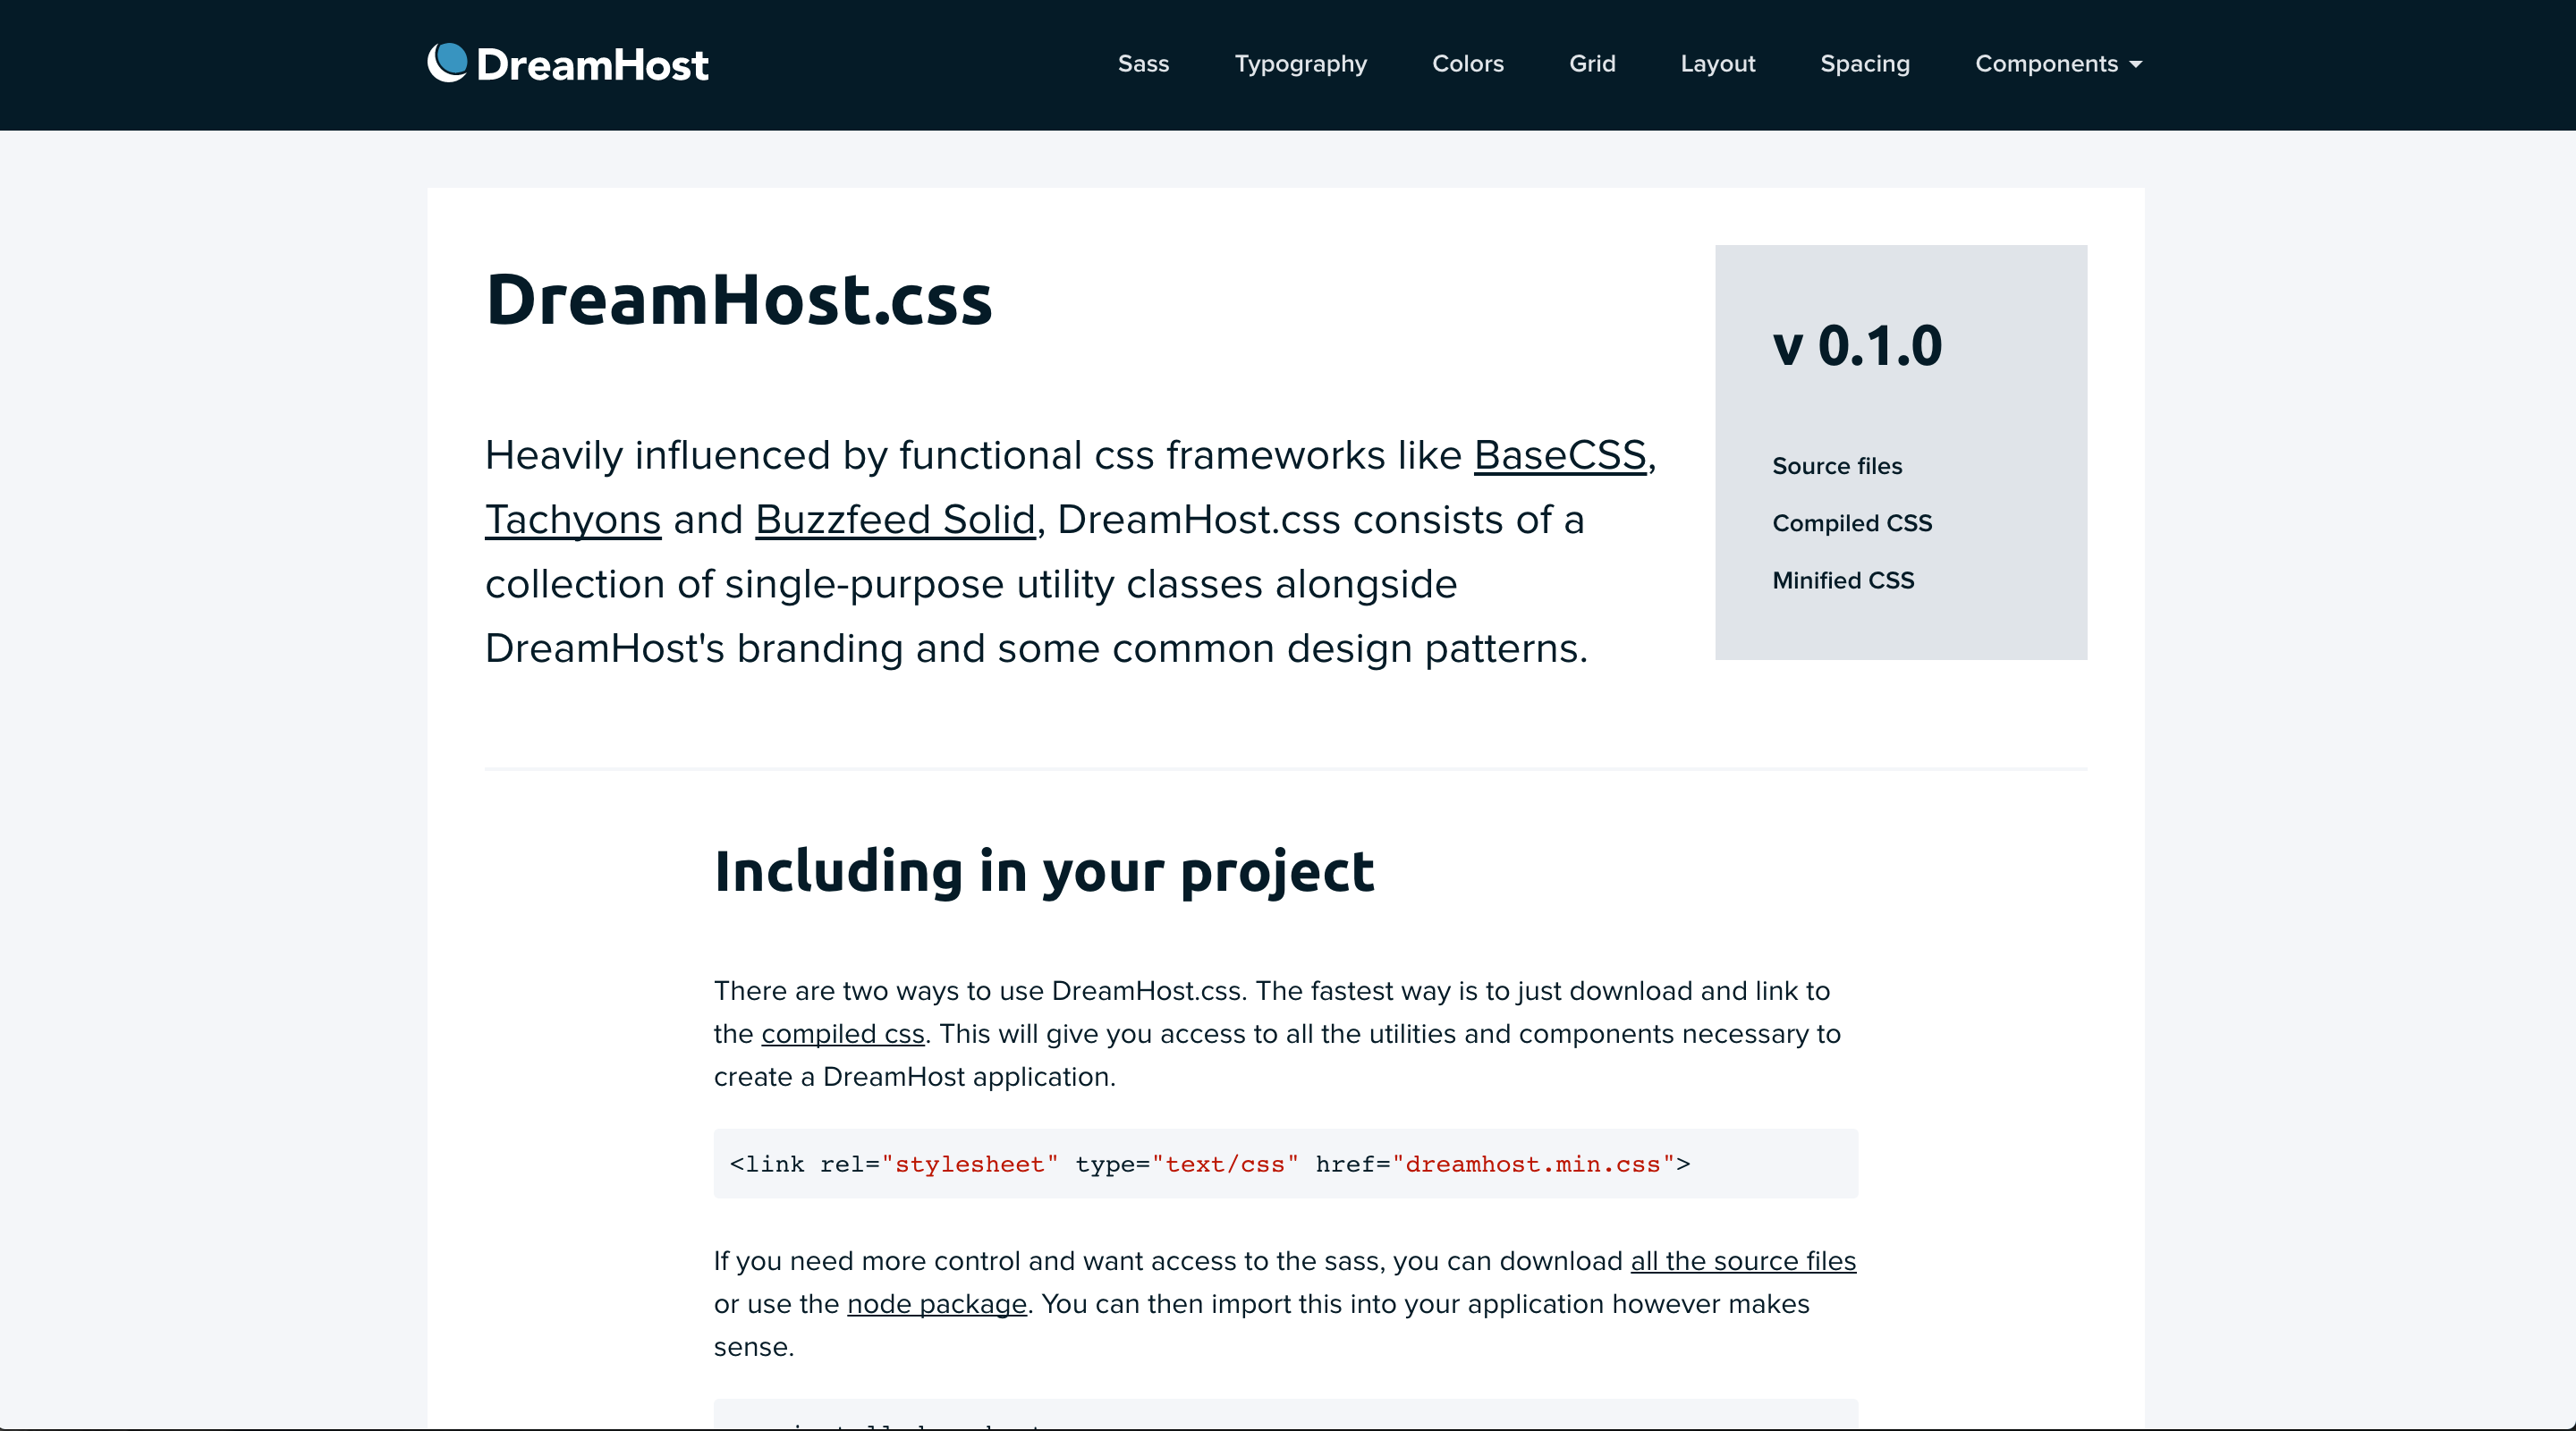The width and height of the screenshot is (2576, 1431).
Task: Select the Typography navigation item
Action: coord(1300,64)
